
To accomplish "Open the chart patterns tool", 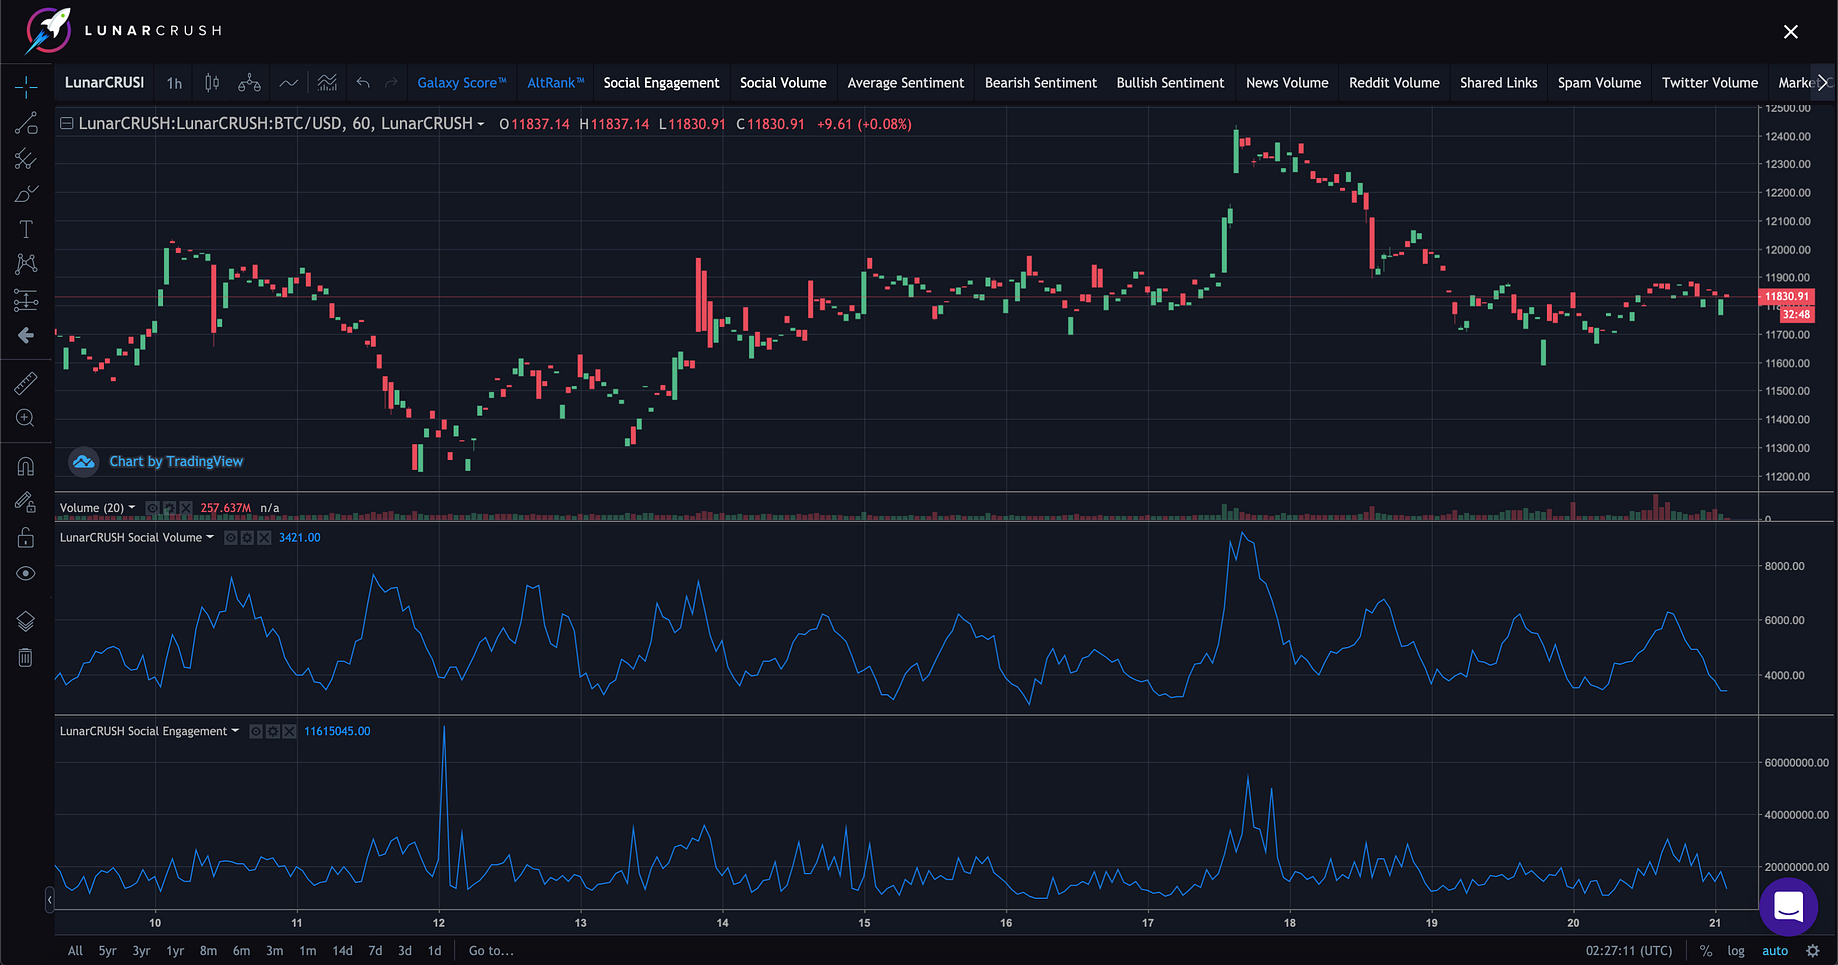I will 26,264.
